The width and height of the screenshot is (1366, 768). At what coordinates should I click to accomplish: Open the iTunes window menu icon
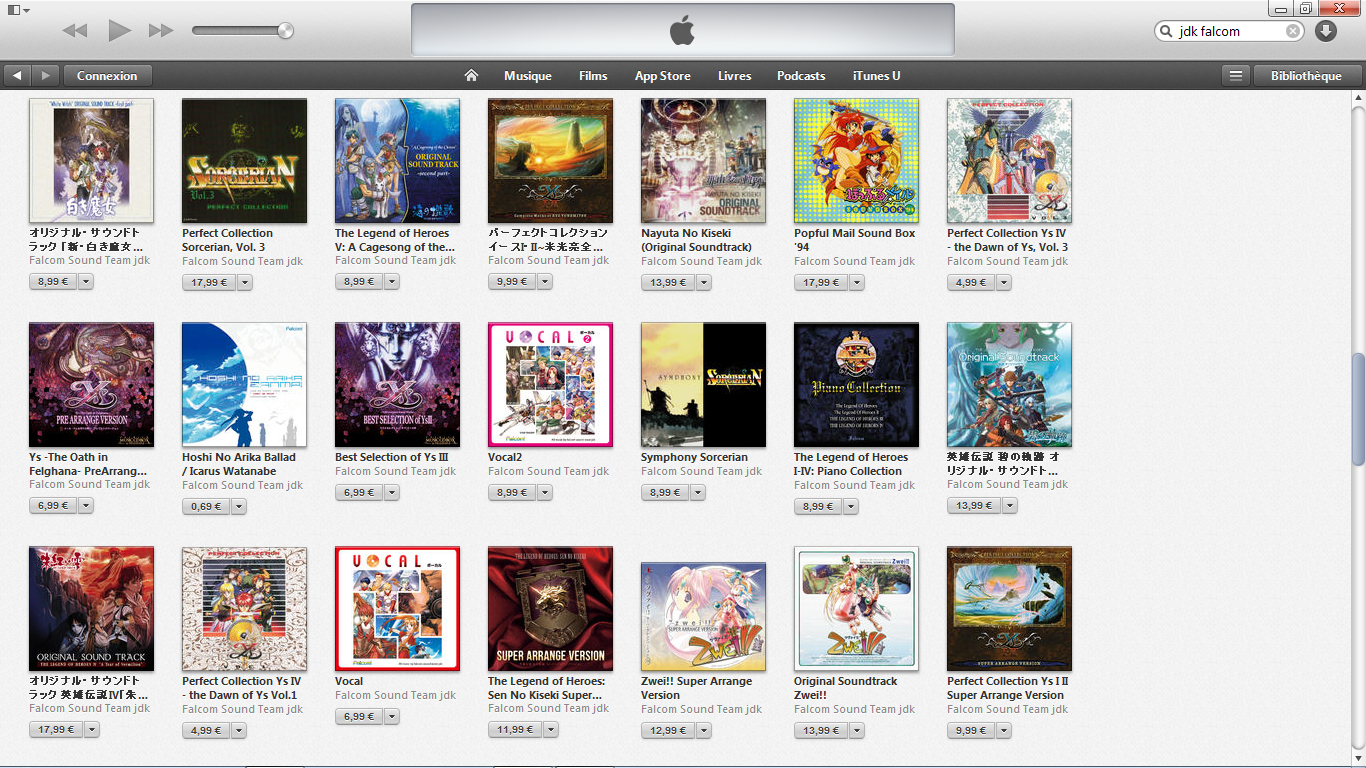pos(18,10)
